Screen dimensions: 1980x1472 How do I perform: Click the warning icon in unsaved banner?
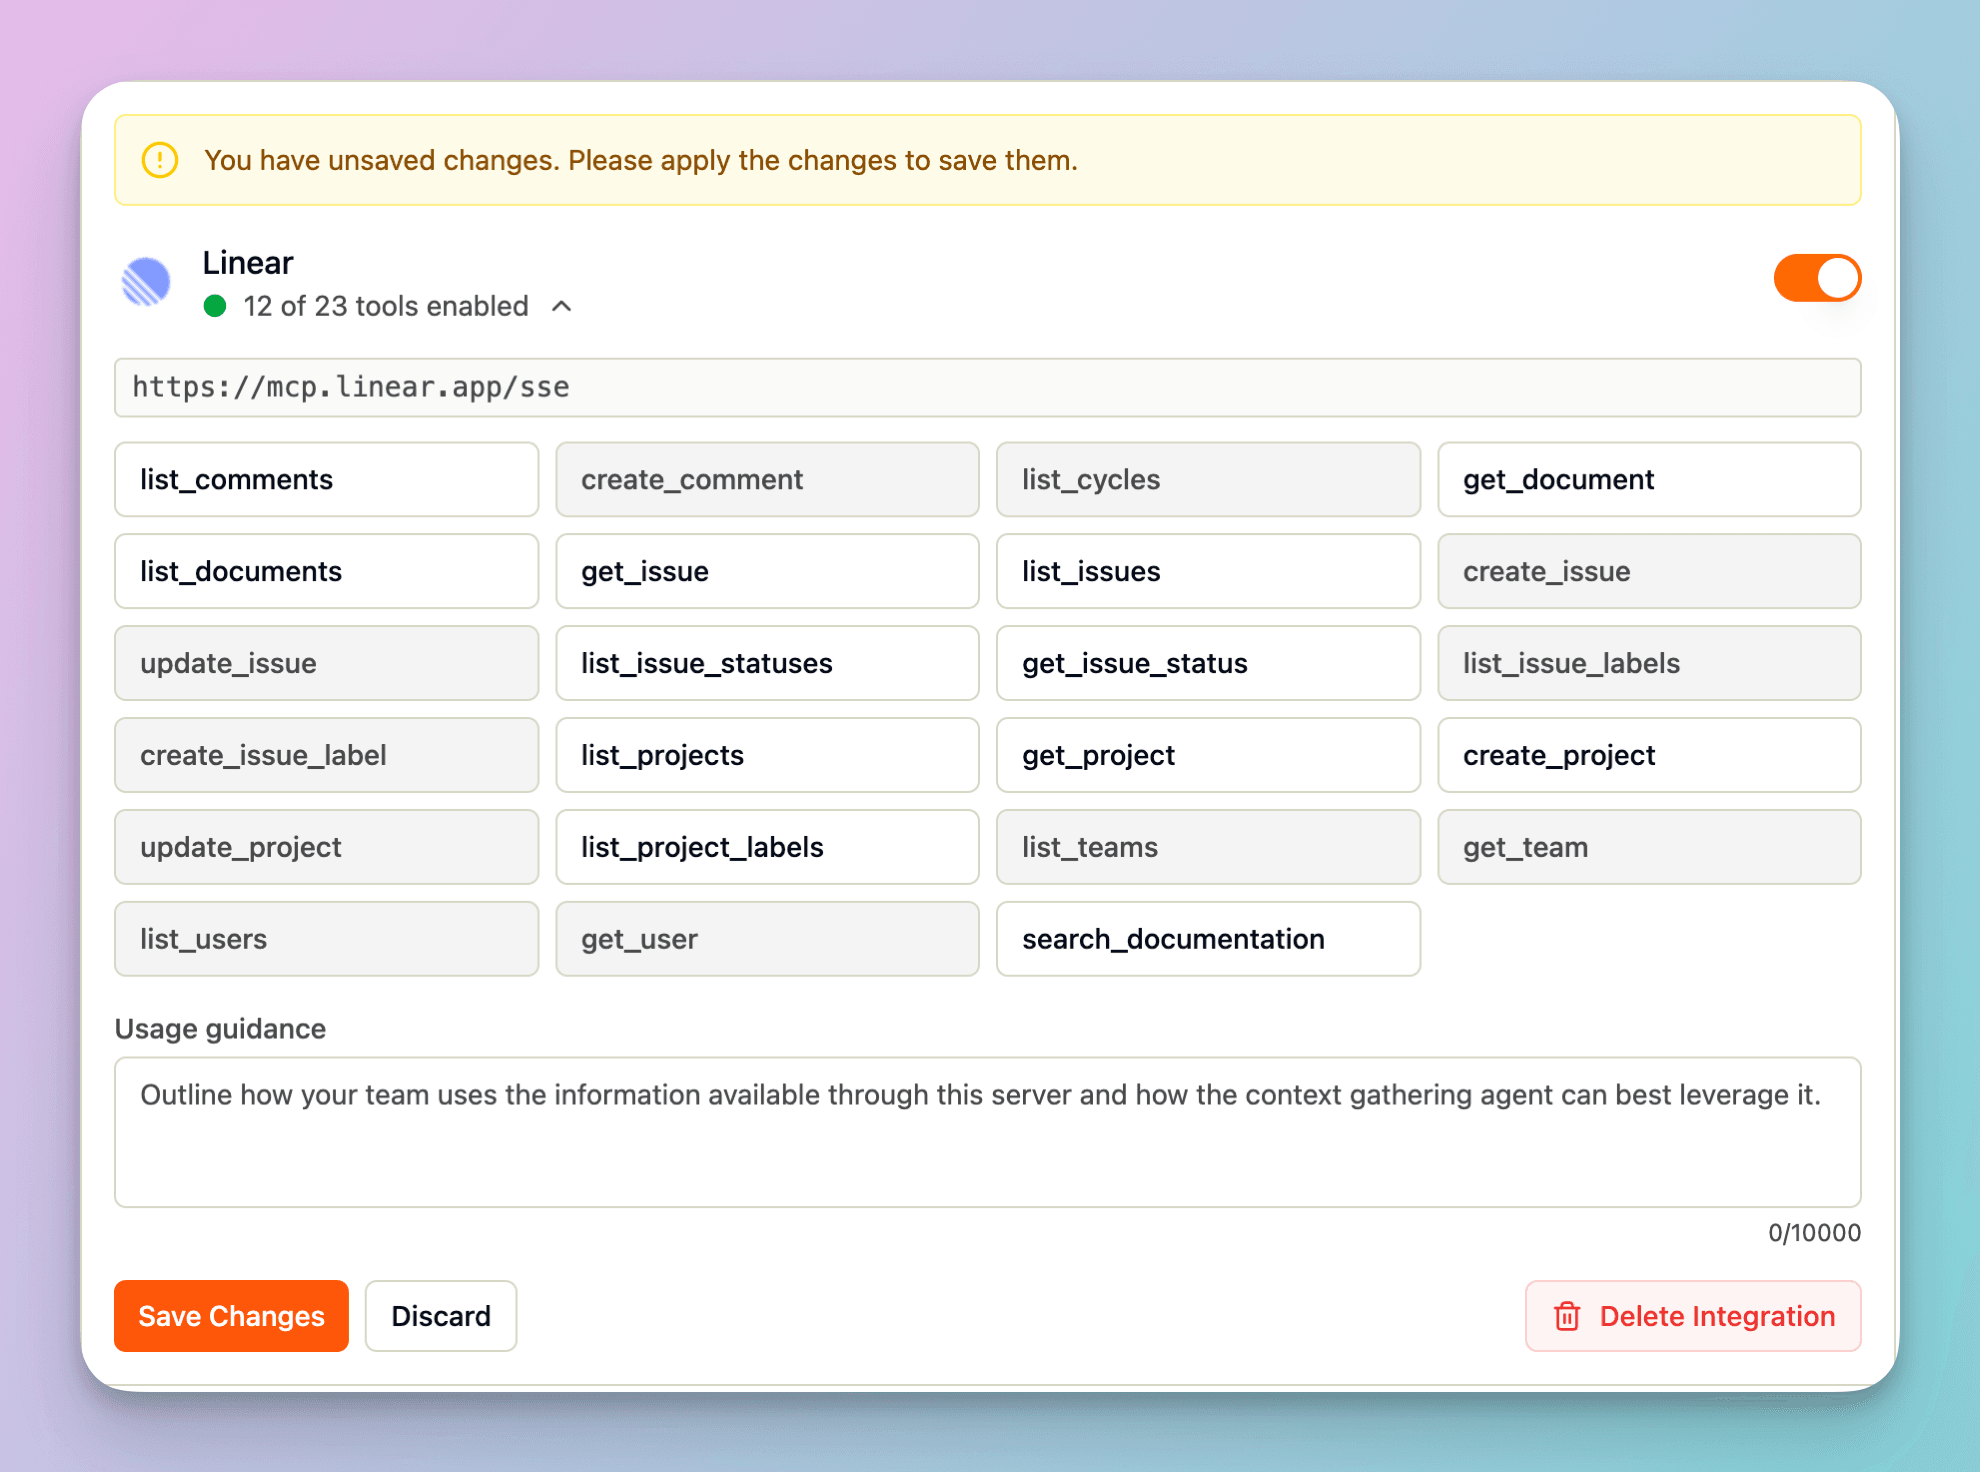click(160, 160)
